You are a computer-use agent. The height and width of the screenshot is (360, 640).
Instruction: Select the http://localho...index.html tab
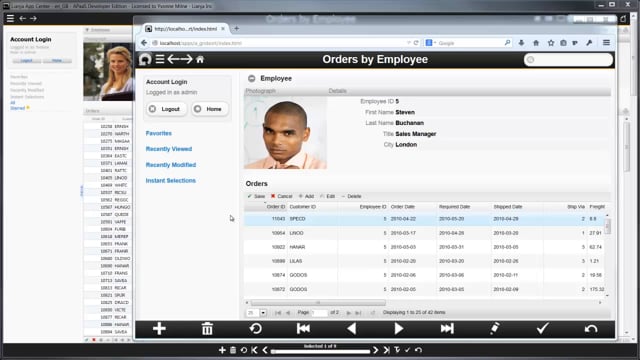pos(186,29)
